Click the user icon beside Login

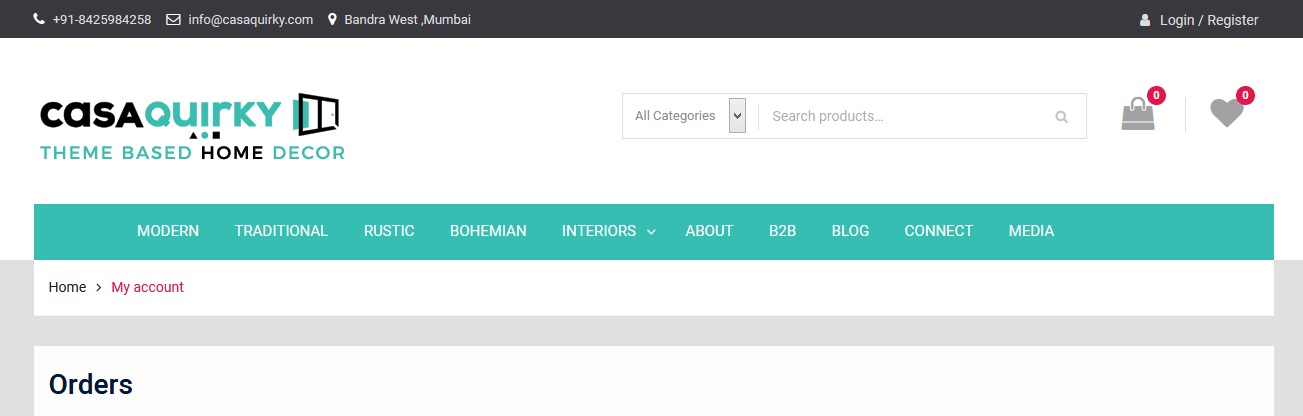click(x=1145, y=20)
